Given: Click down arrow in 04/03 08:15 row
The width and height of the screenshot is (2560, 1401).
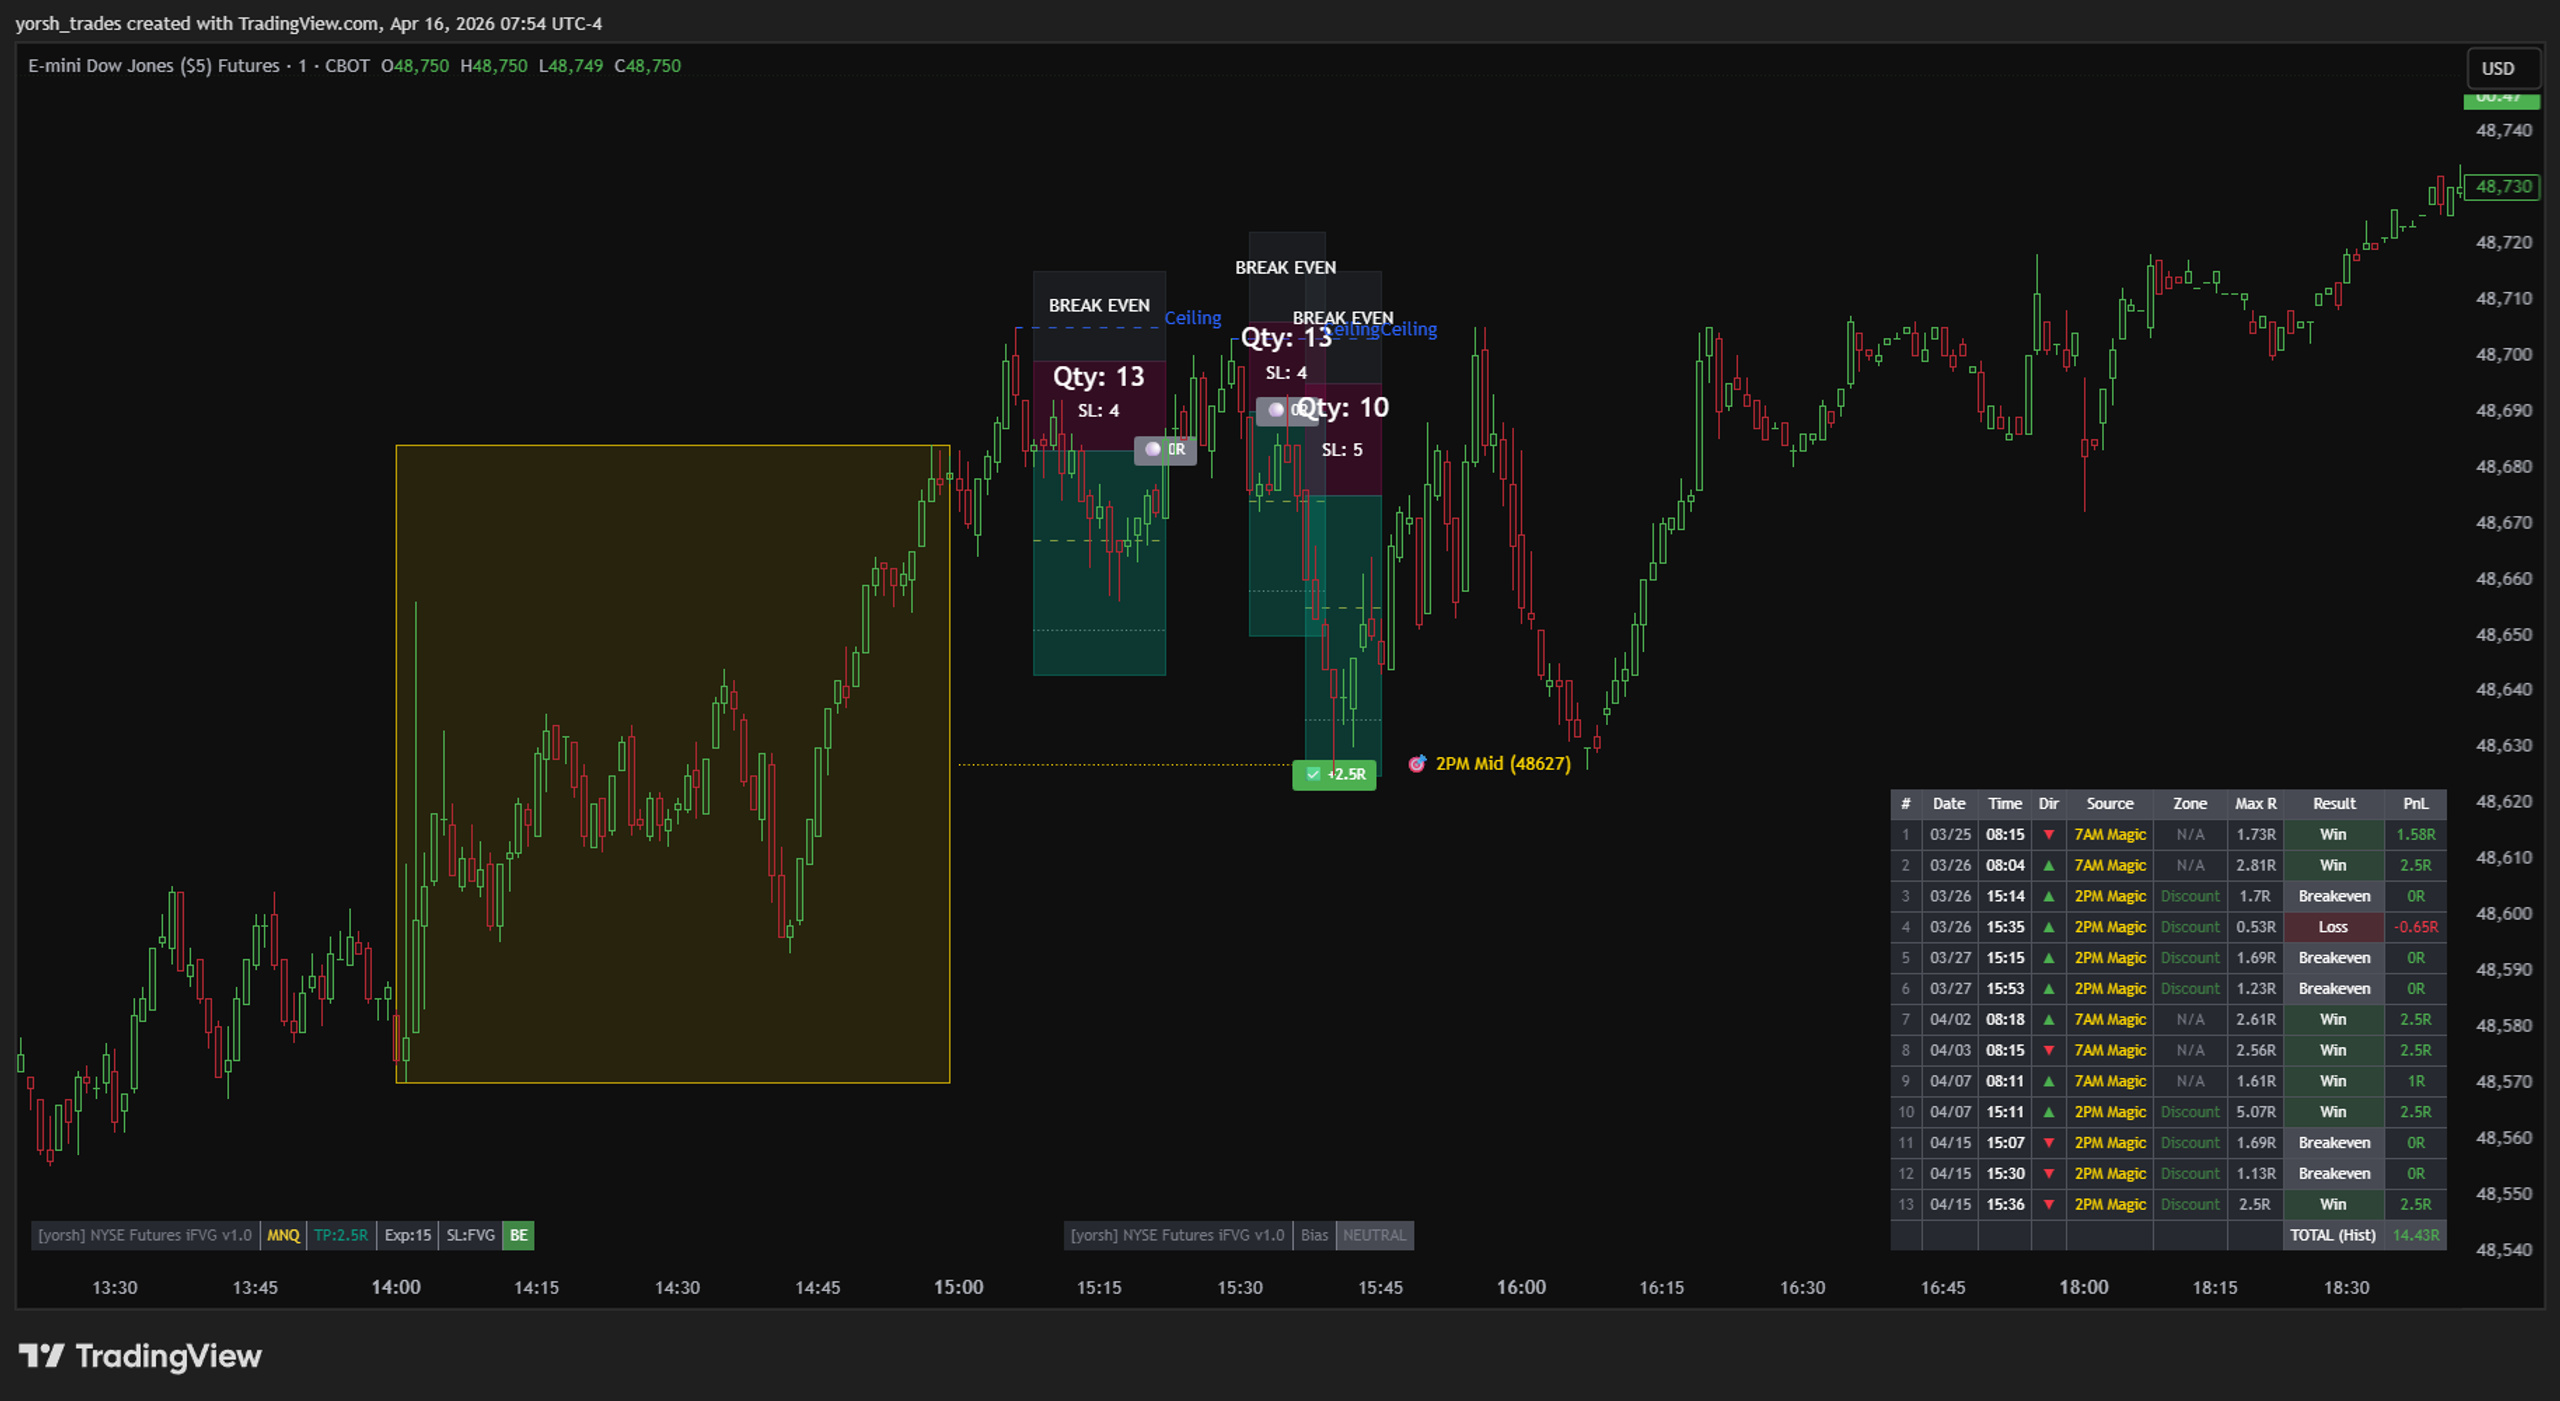Looking at the screenshot, I should (x=2048, y=1050).
